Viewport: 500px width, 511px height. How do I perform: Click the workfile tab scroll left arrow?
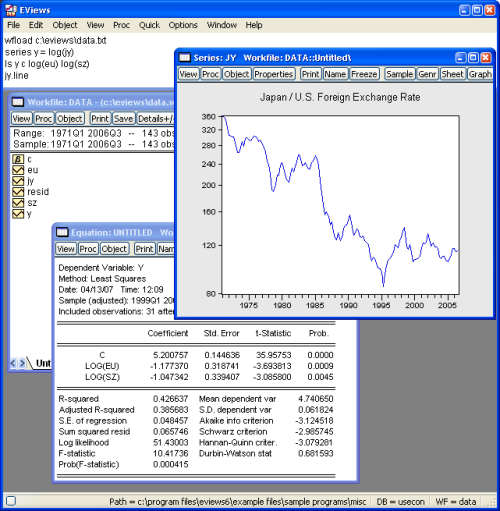click(x=13, y=363)
